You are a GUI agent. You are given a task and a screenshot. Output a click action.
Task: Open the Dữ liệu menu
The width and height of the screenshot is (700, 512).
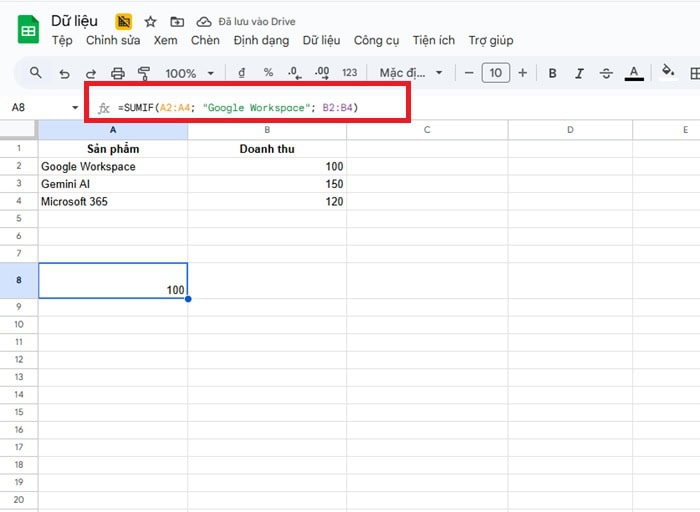point(321,40)
